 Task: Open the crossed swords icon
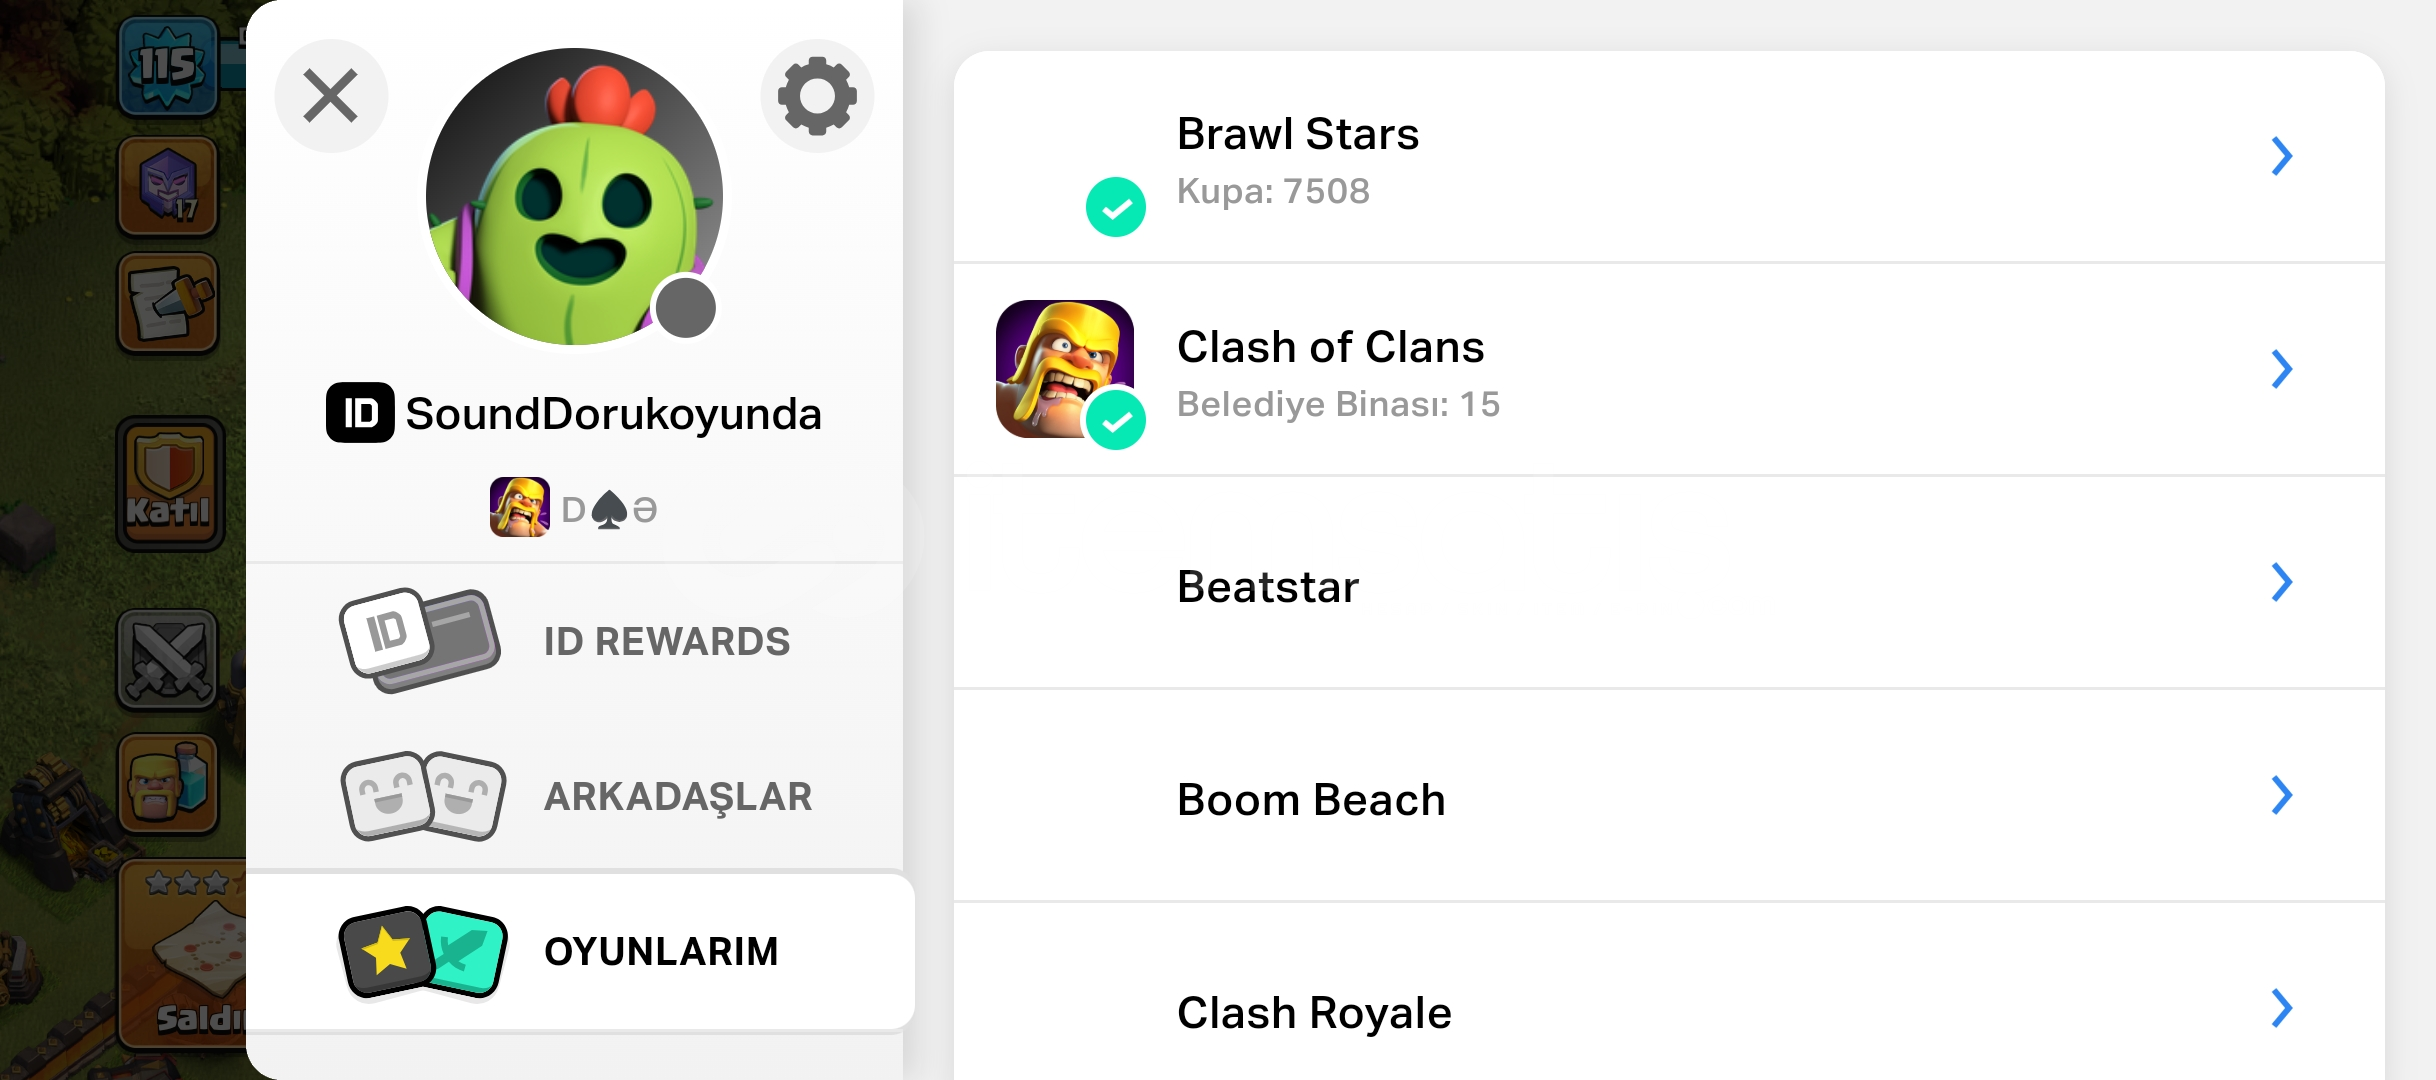pyautogui.click(x=168, y=660)
